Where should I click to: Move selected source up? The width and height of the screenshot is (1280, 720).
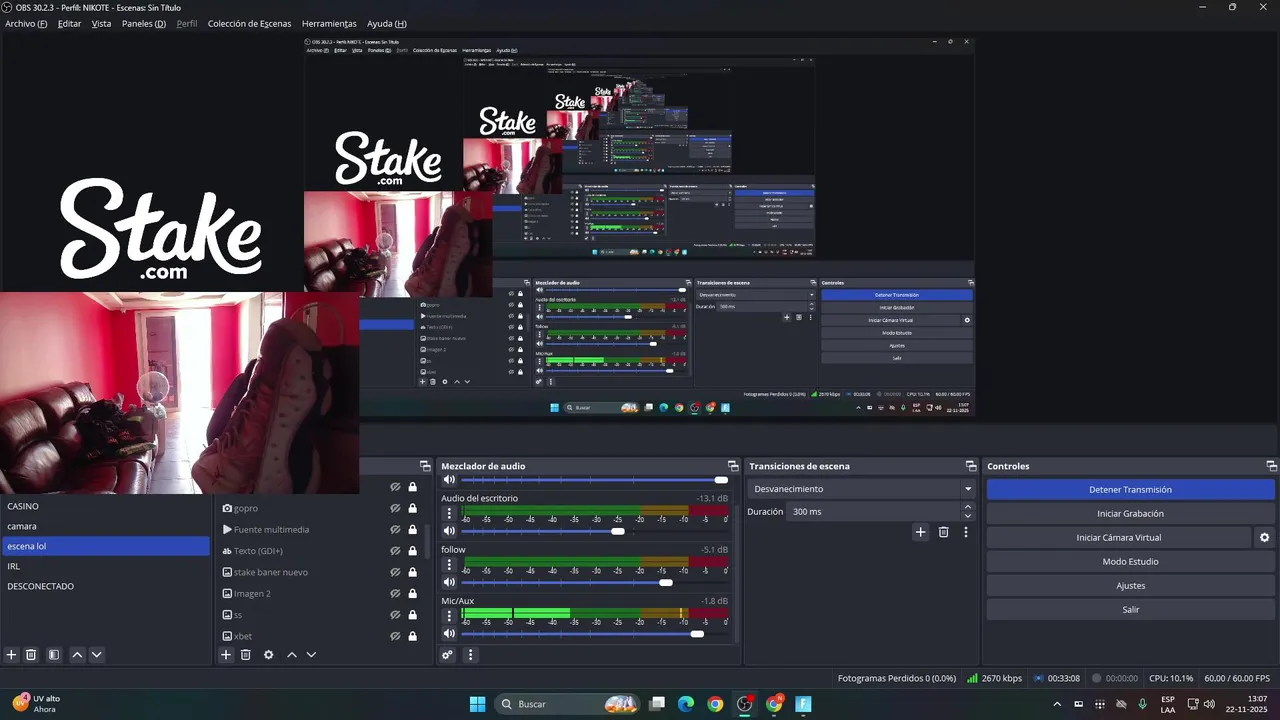pyautogui.click(x=292, y=655)
